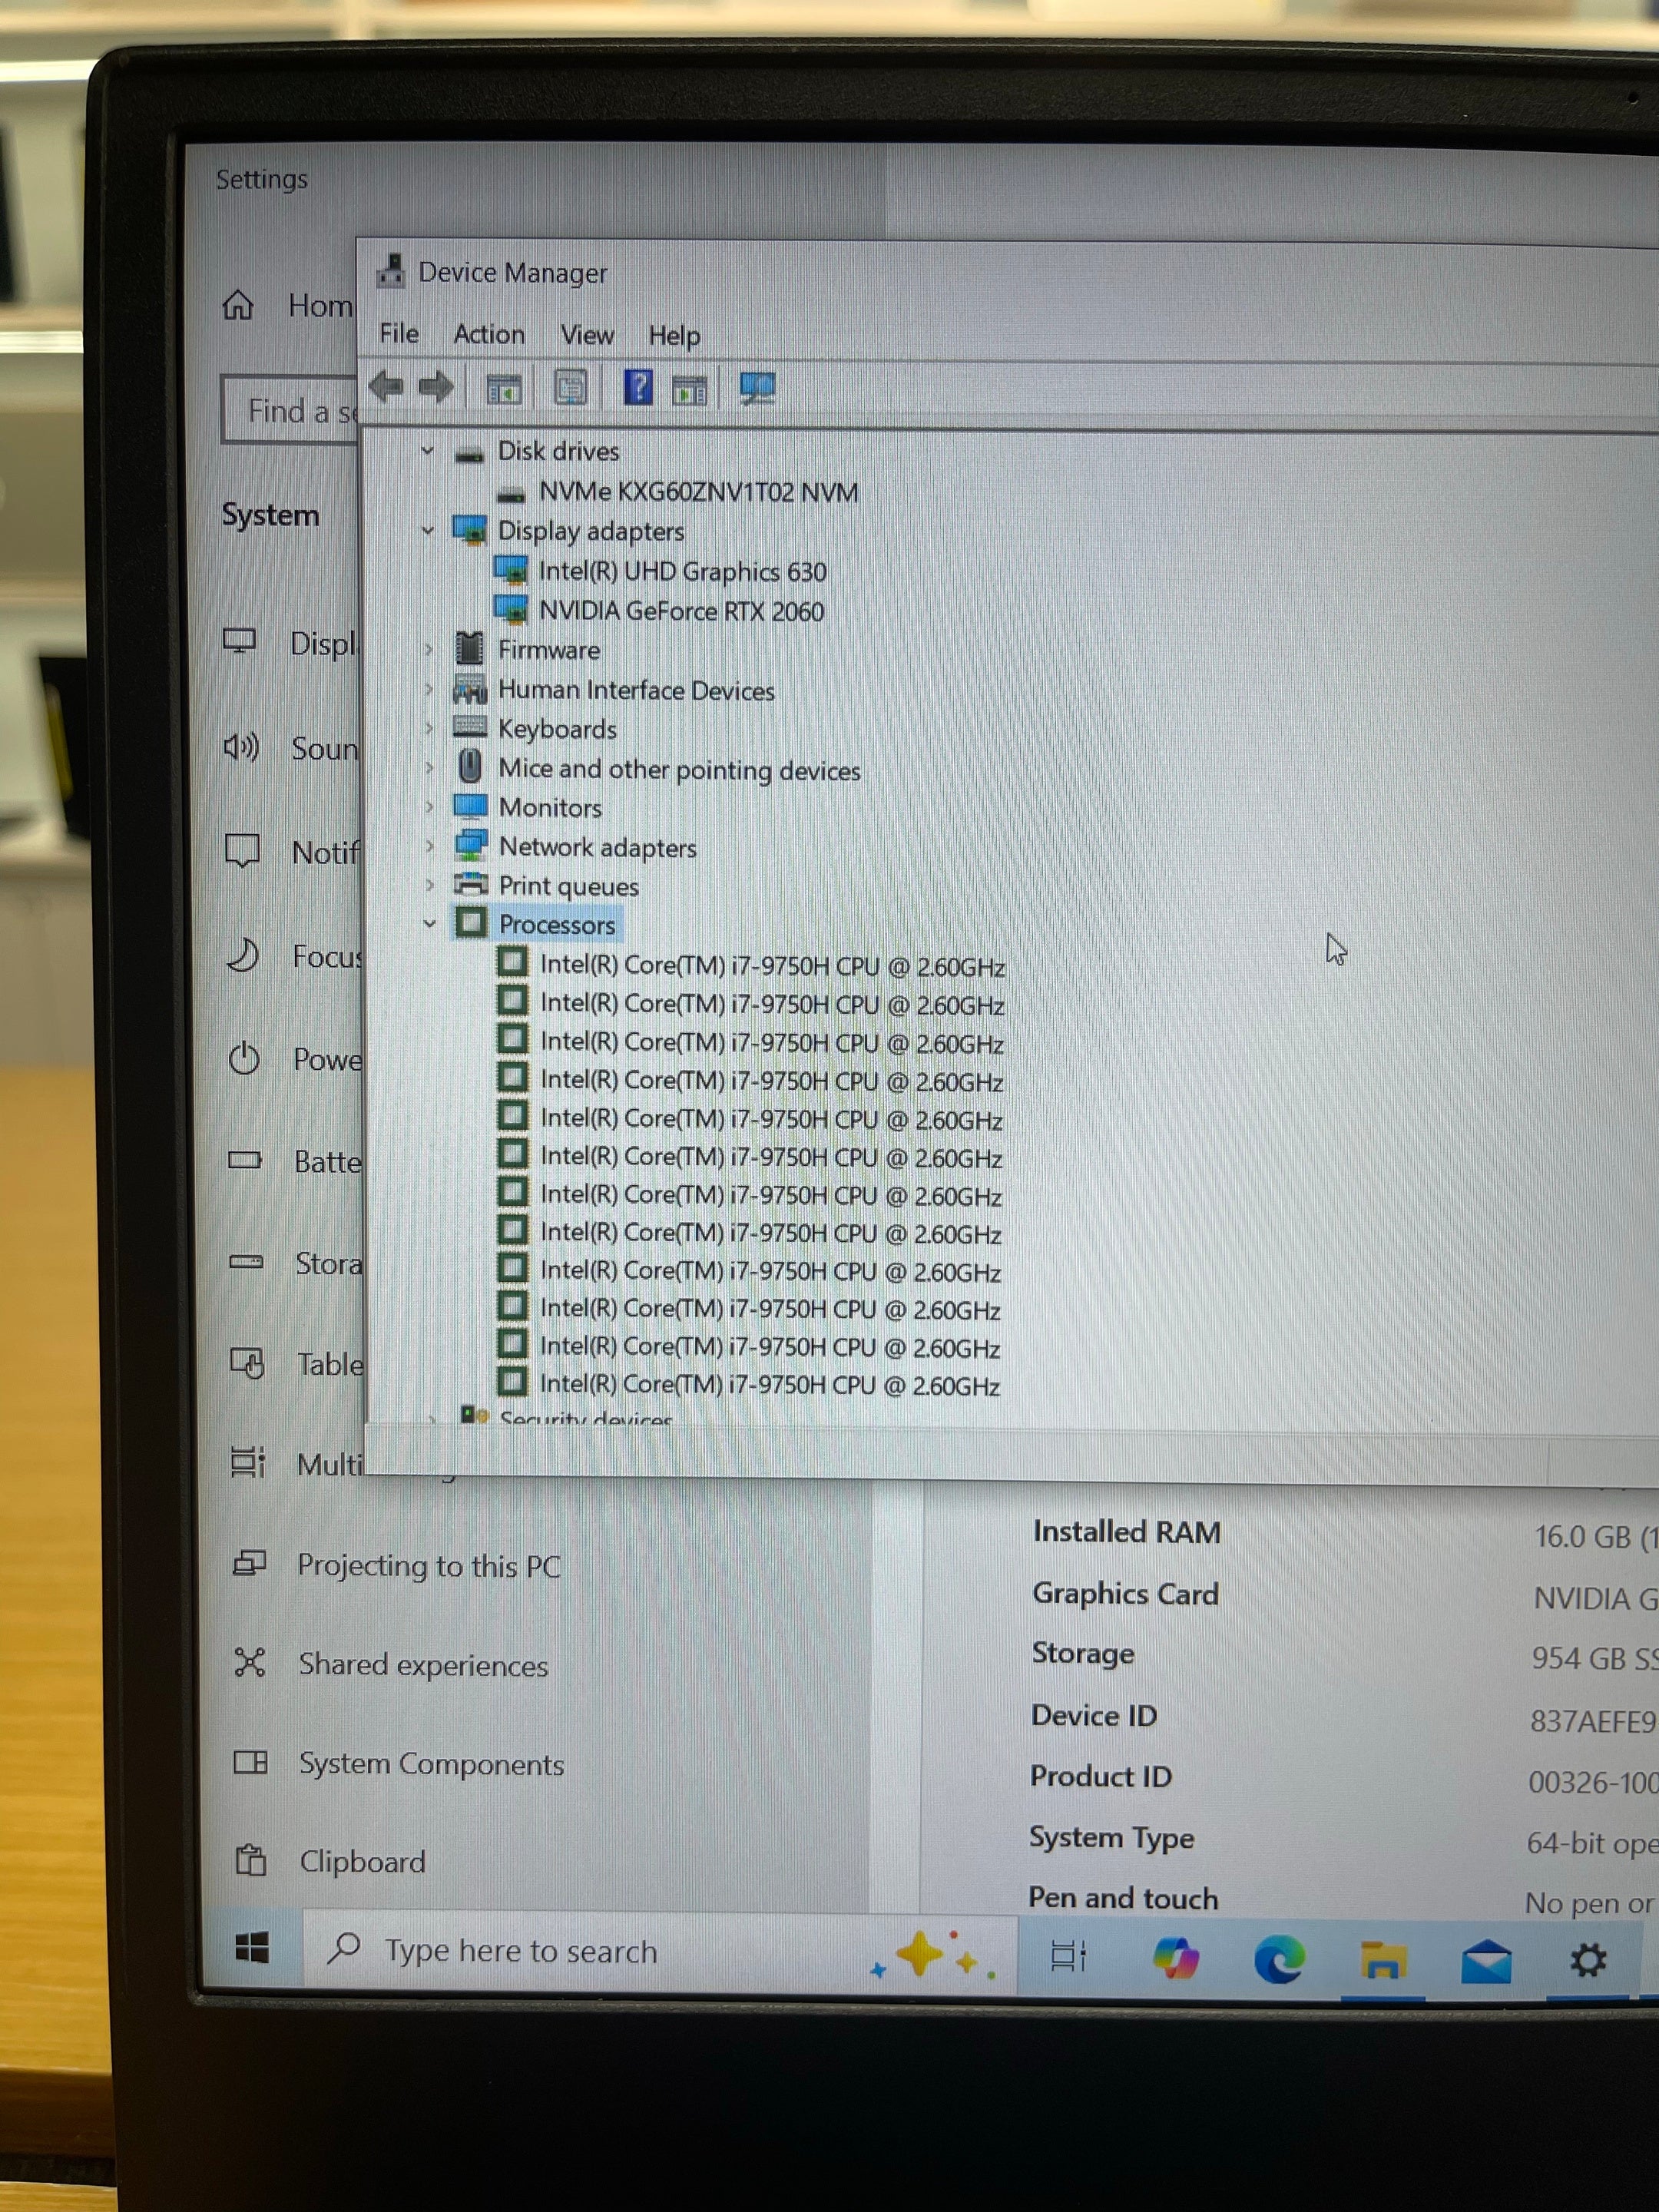The height and width of the screenshot is (2212, 1659).
Task: Expand the Print queues category chevron
Action: 430,885
